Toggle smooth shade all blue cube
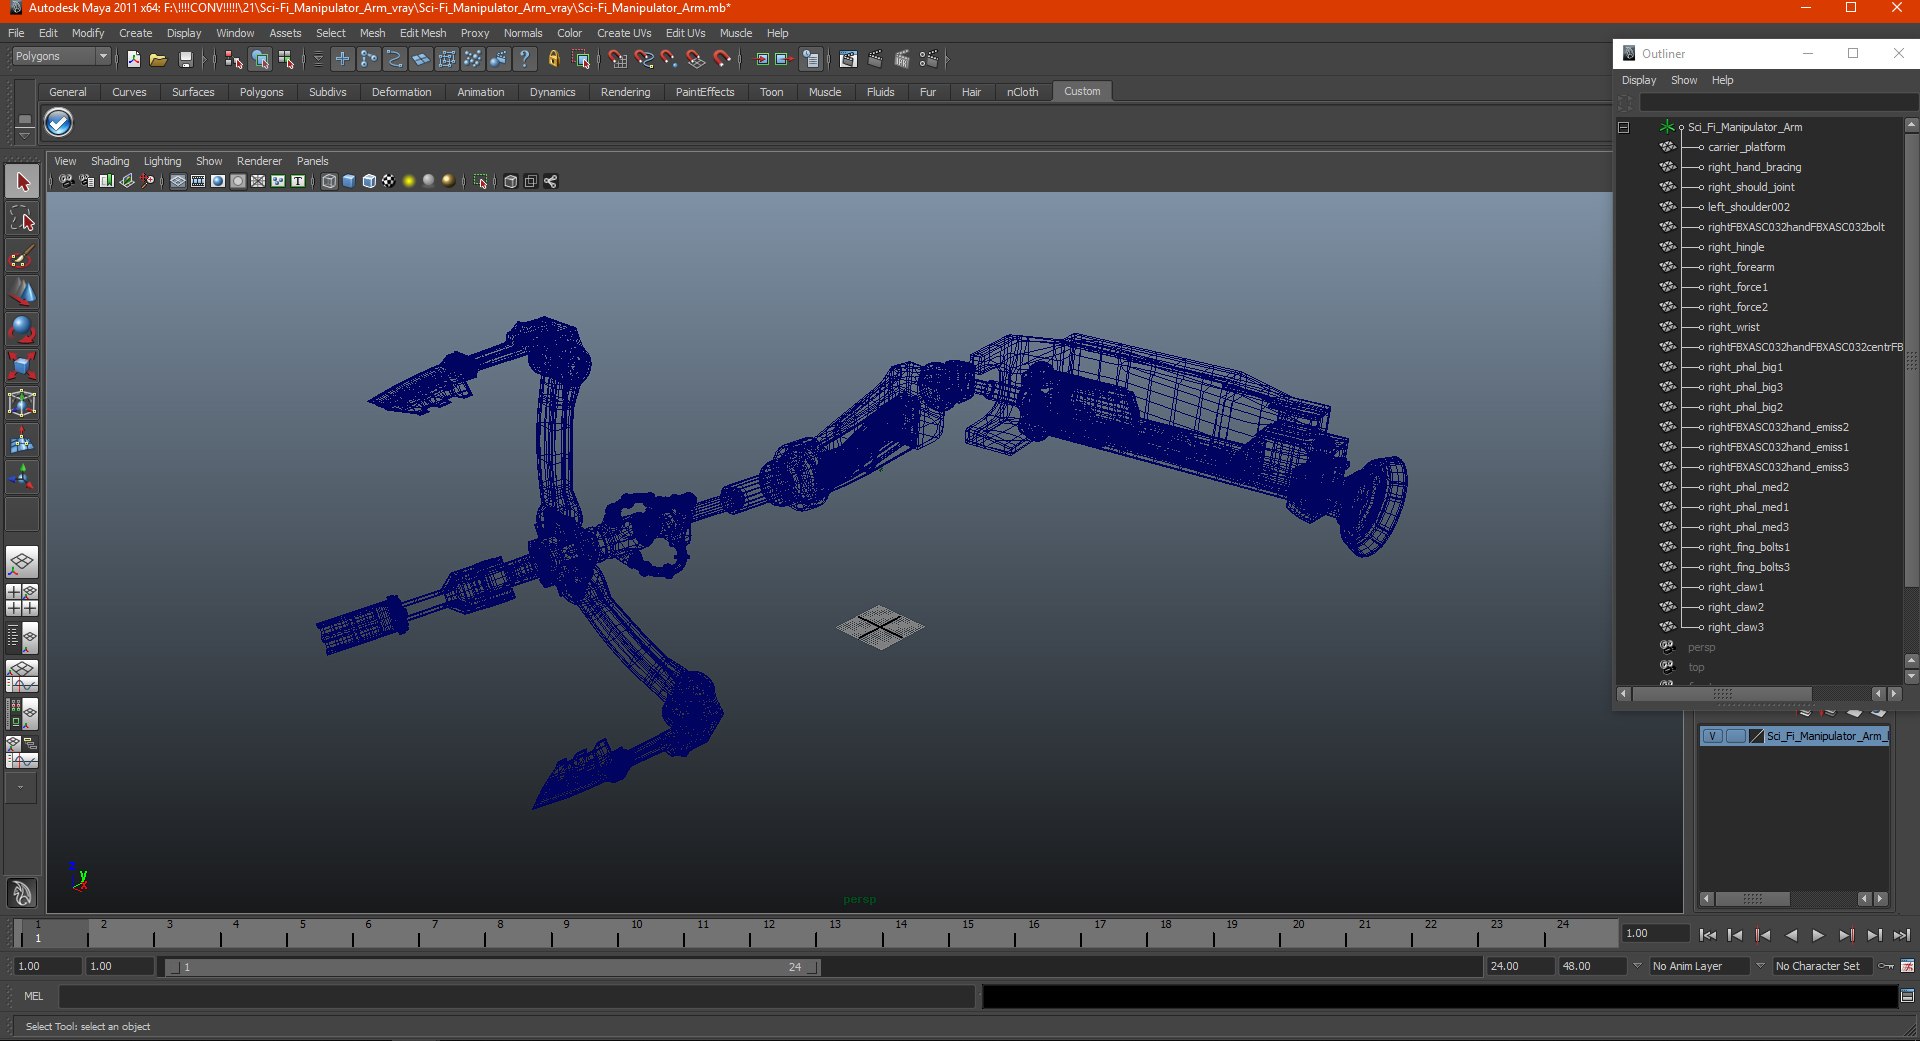The height and width of the screenshot is (1041, 1920). tap(349, 181)
